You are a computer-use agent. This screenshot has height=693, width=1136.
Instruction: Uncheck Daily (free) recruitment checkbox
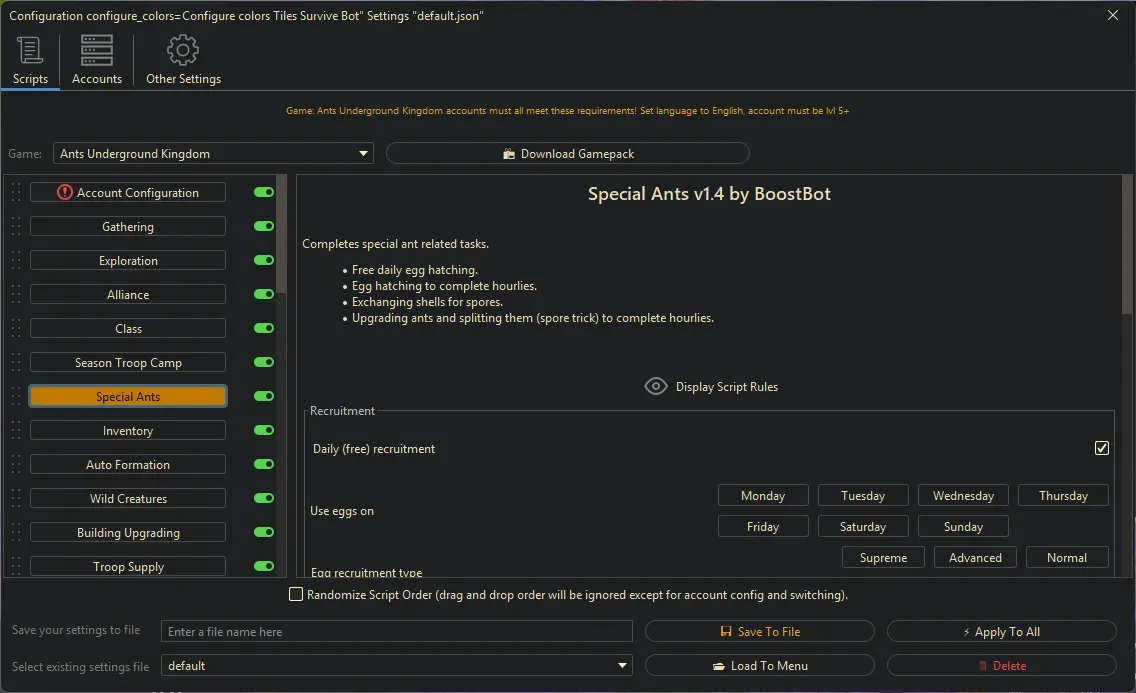coord(1101,449)
